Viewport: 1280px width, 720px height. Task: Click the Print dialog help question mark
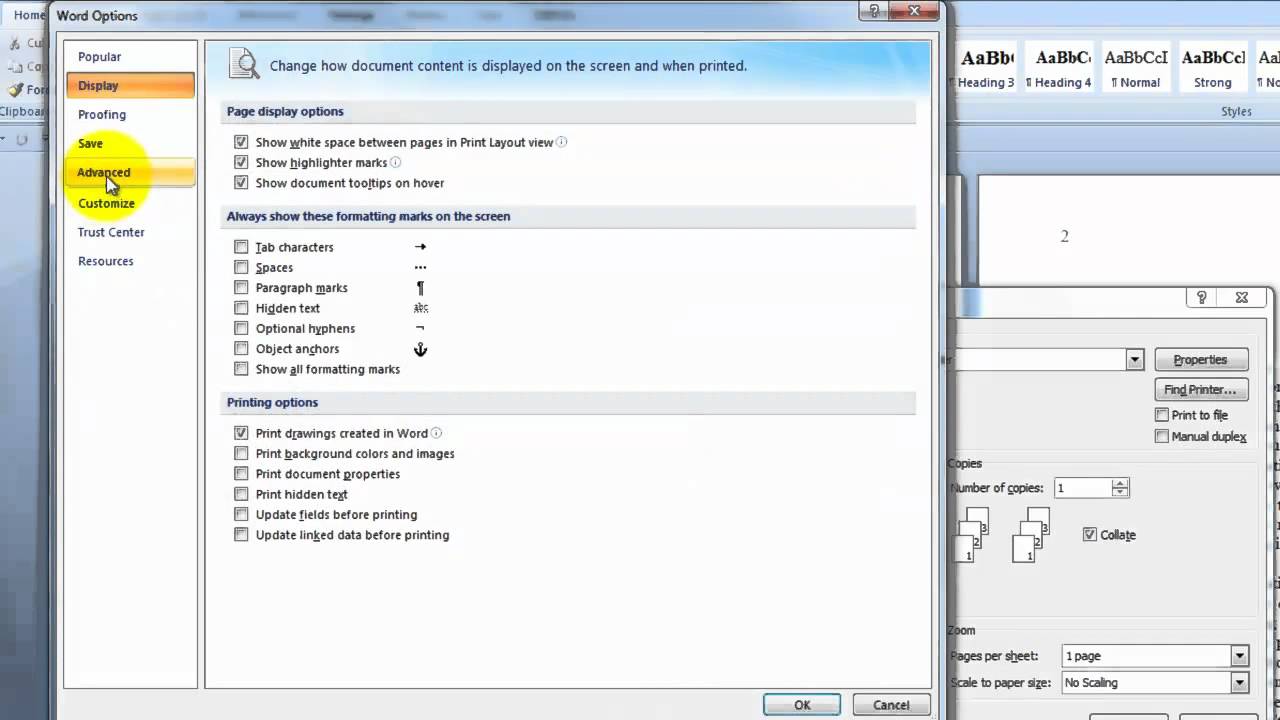tap(1202, 297)
